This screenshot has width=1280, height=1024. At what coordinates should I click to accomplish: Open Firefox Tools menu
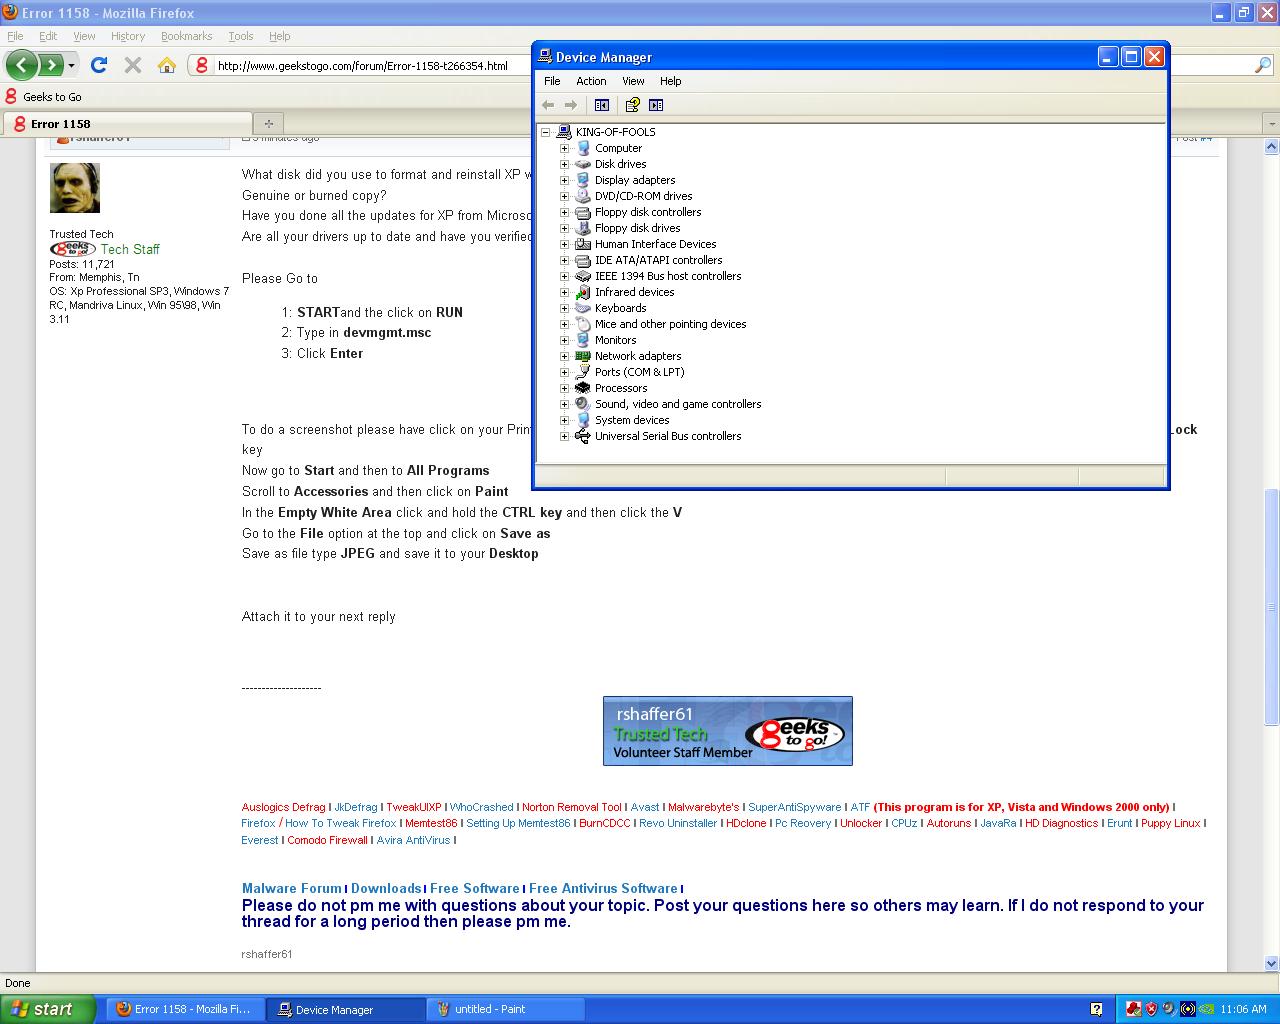(x=241, y=36)
